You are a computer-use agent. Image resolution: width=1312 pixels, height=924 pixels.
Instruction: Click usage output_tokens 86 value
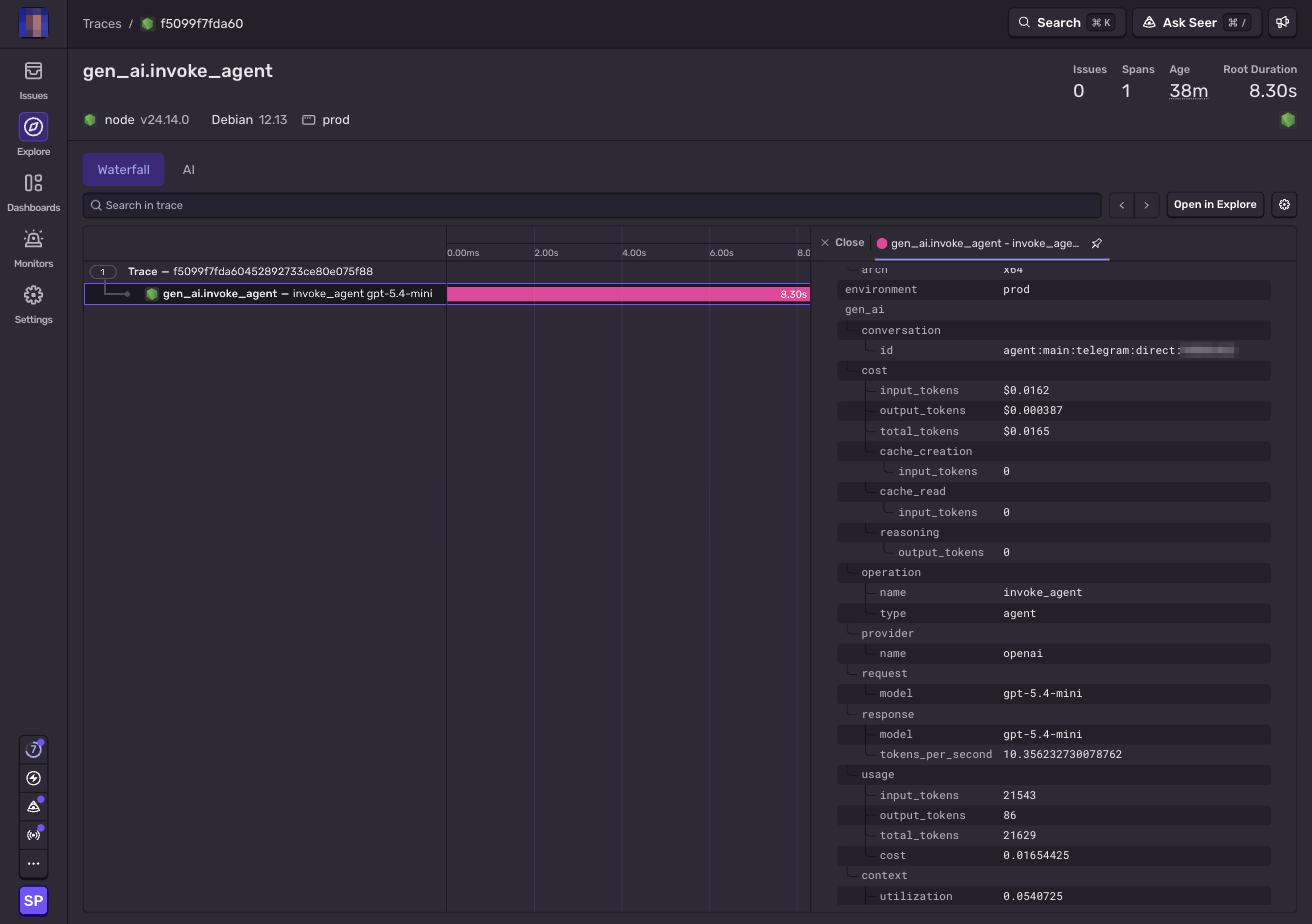pos(1009,815)
